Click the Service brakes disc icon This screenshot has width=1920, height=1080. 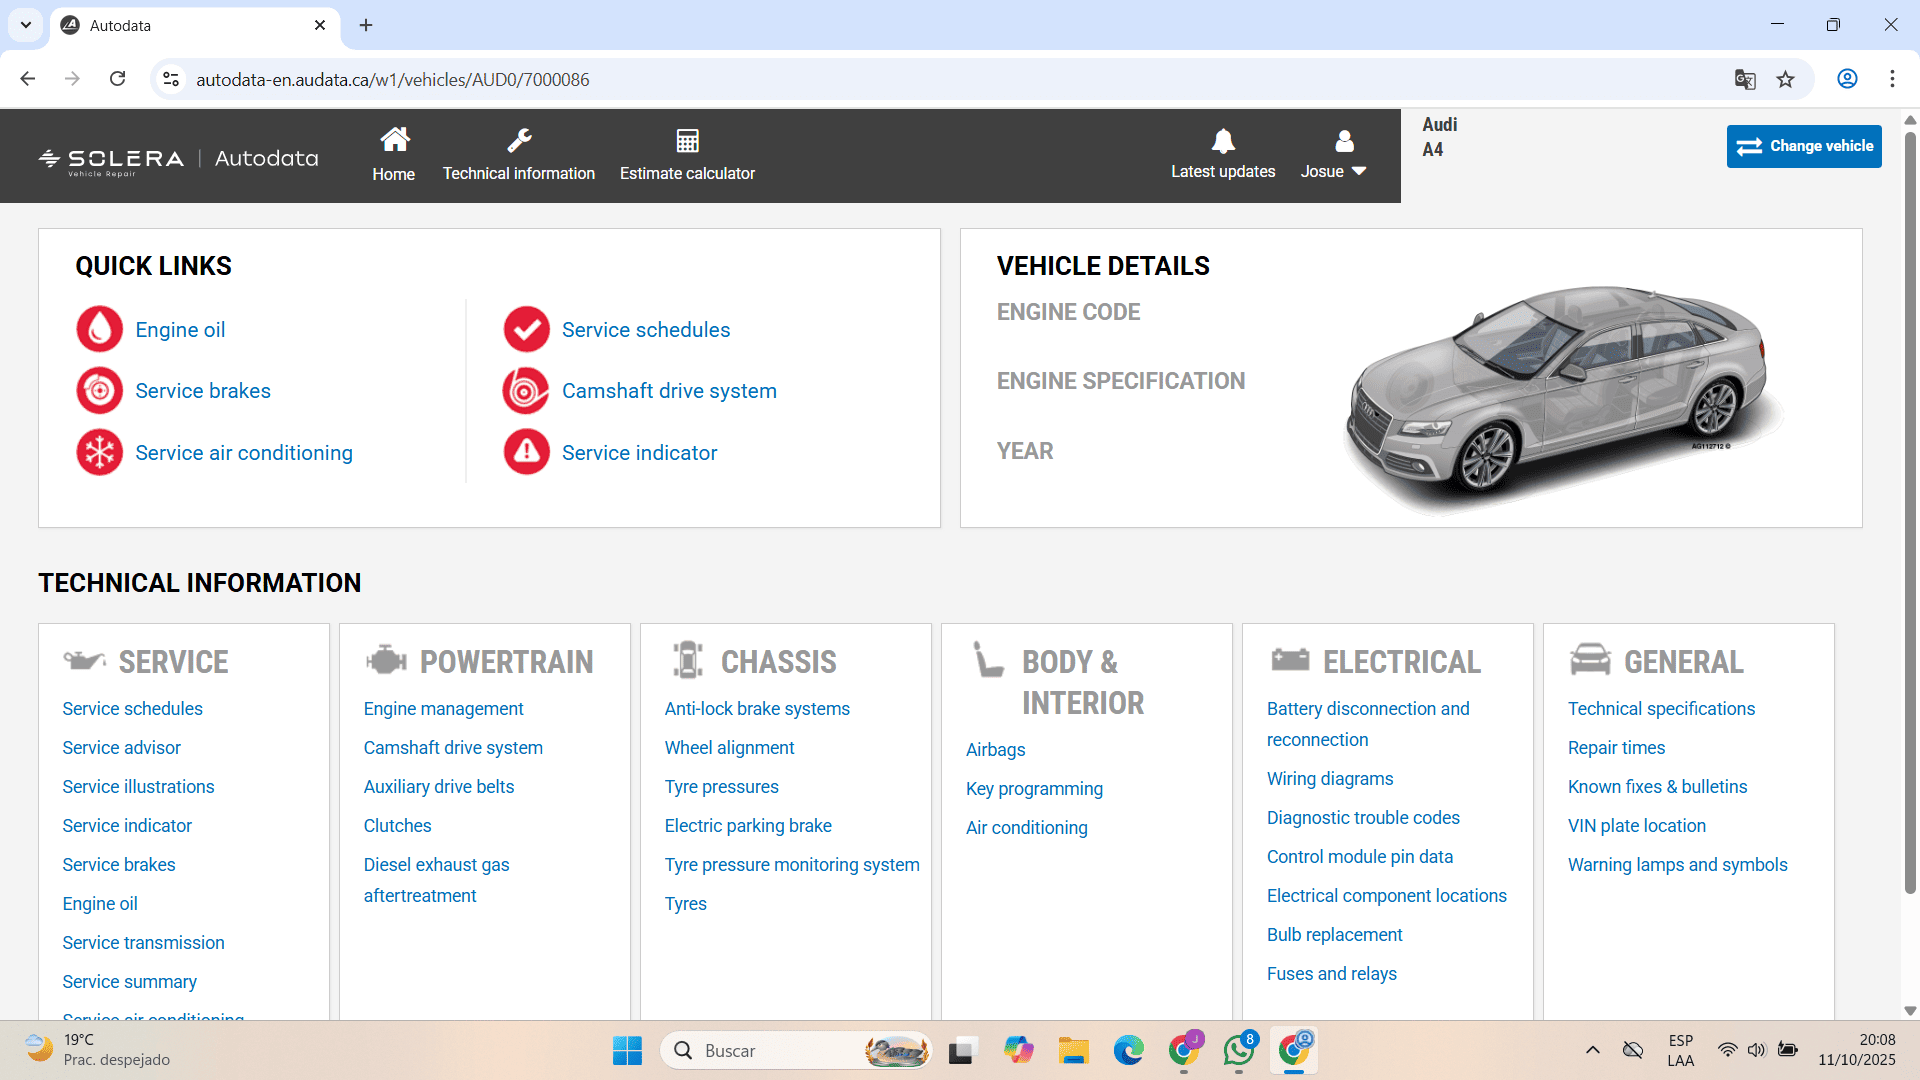pyautogui.click(x=99, y=391)
